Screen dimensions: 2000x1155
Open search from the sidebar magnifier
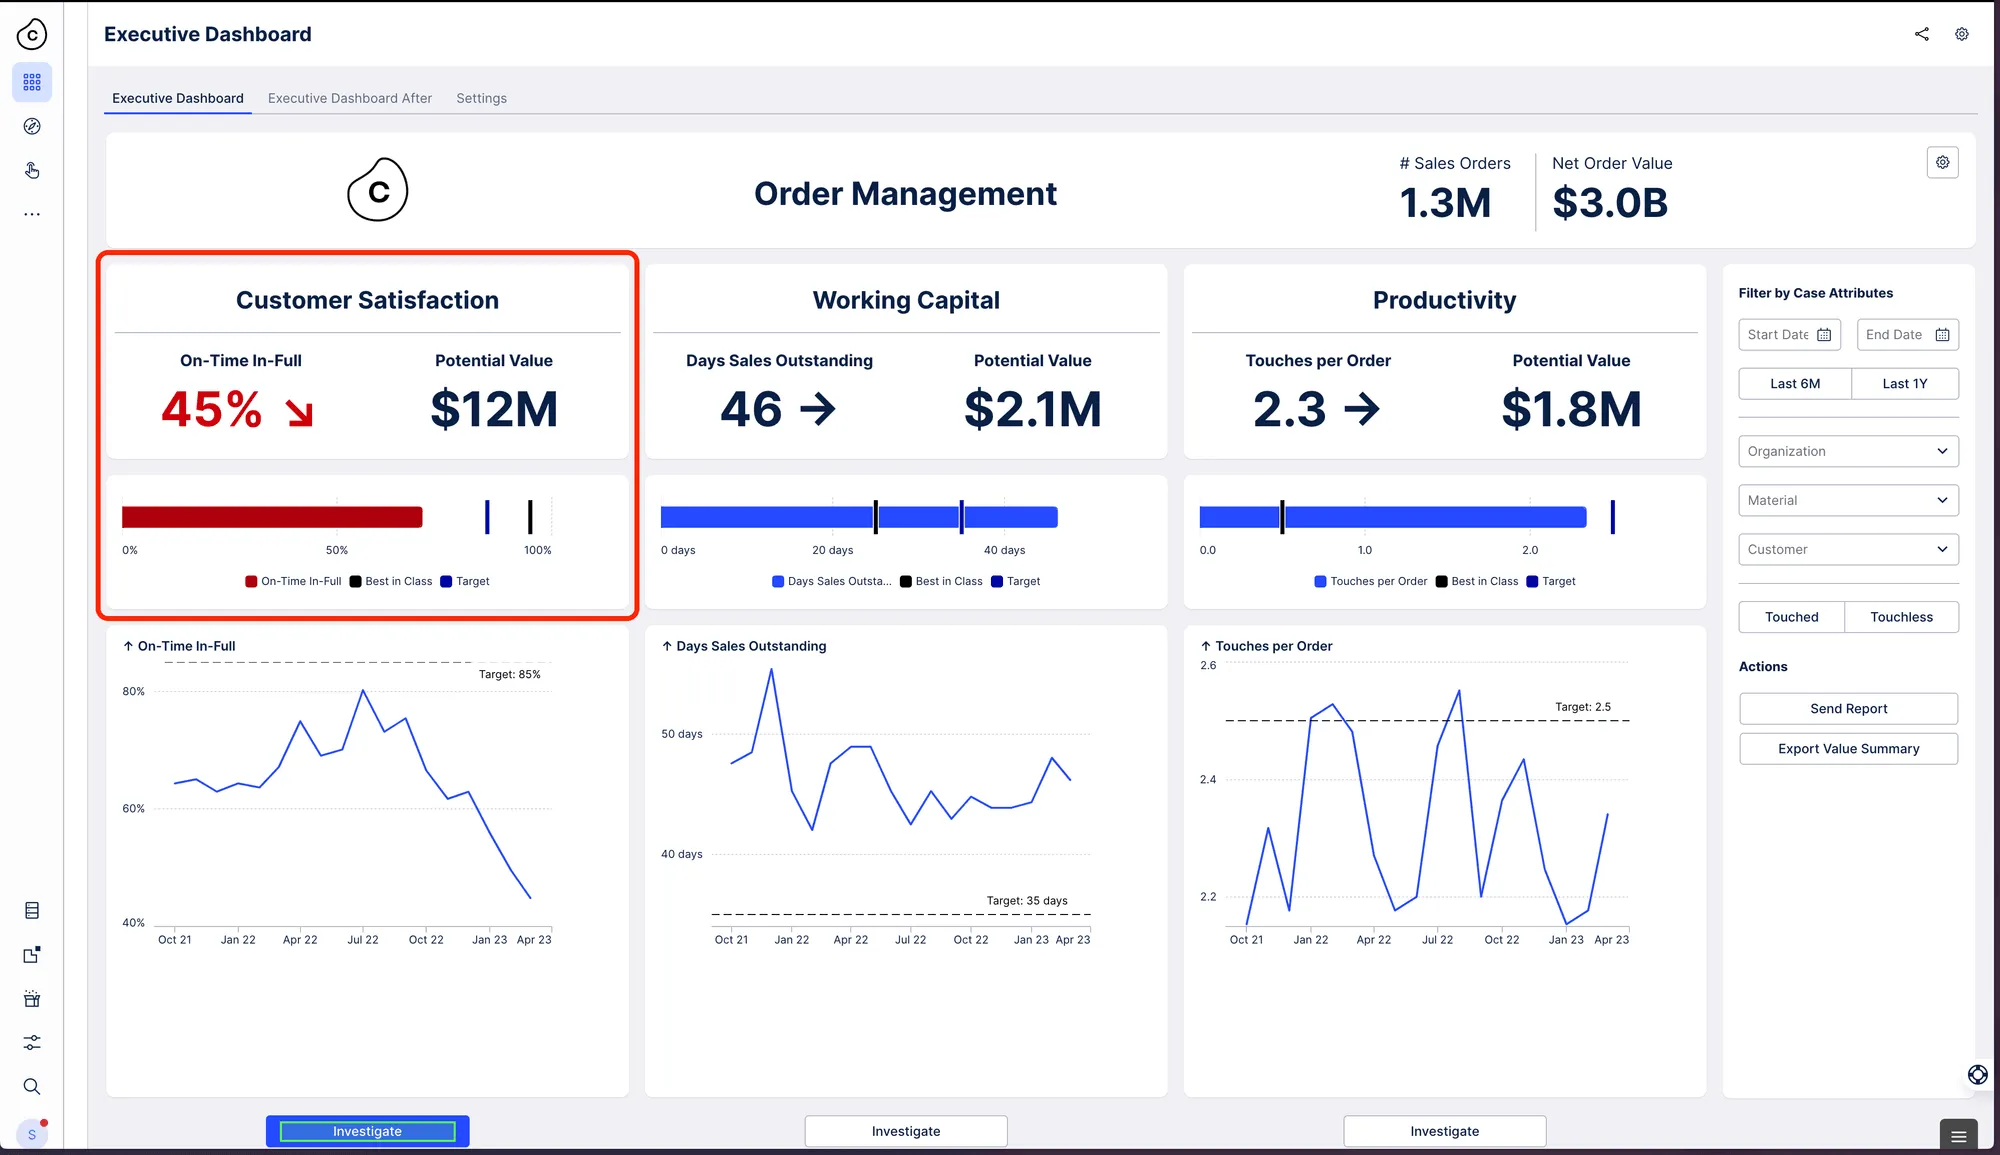[32, 1086]
